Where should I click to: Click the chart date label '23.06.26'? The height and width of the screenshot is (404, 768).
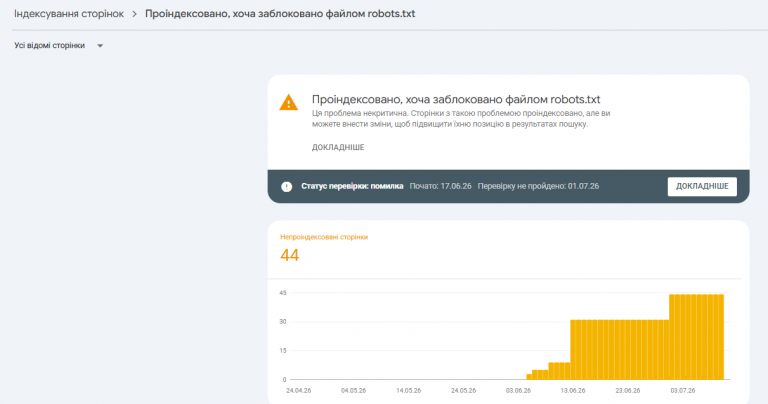(x=628, y=391)
